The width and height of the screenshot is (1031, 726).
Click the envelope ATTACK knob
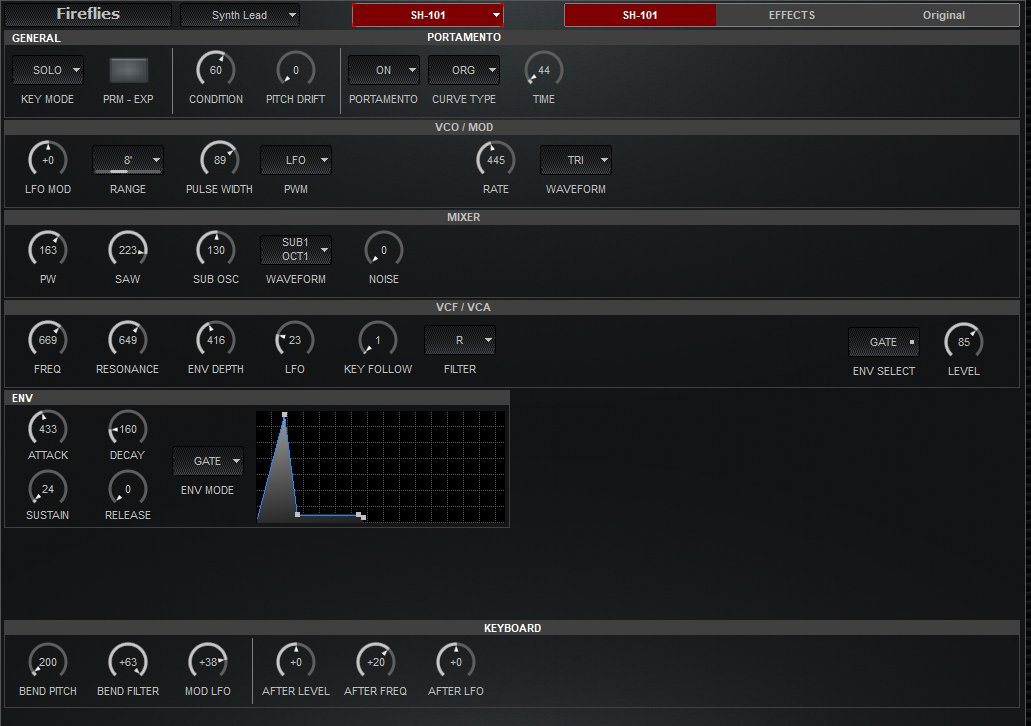click(48, 429)
